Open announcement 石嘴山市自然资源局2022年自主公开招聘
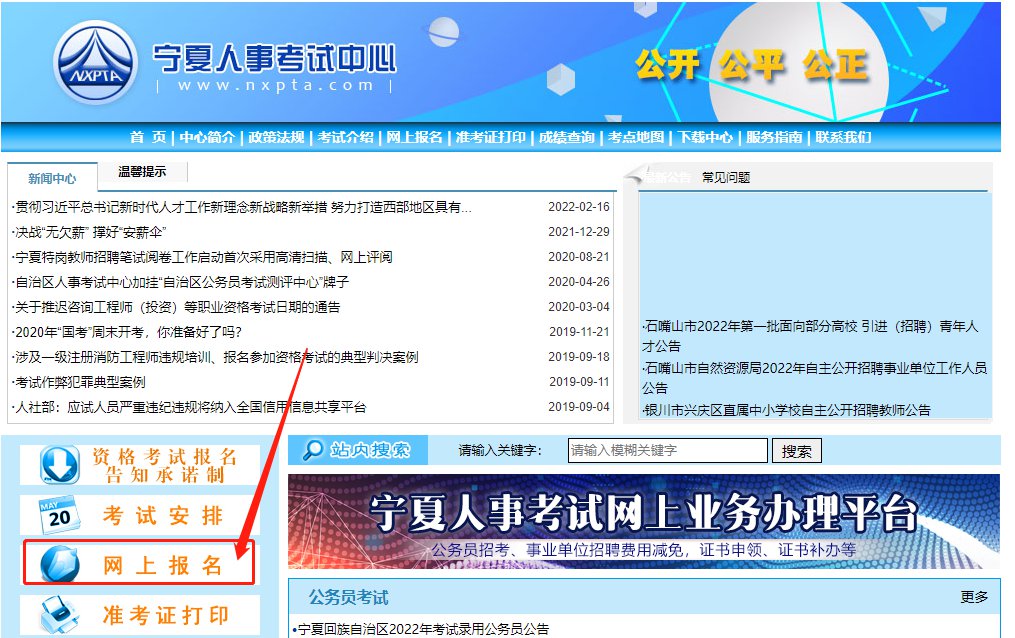 (814, 378)
